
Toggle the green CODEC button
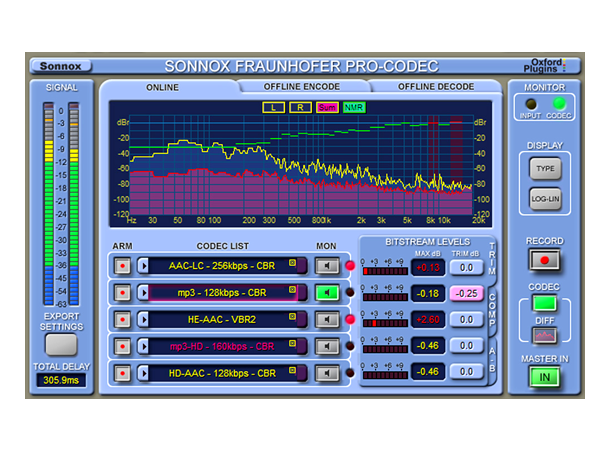[x=545, y=303]
